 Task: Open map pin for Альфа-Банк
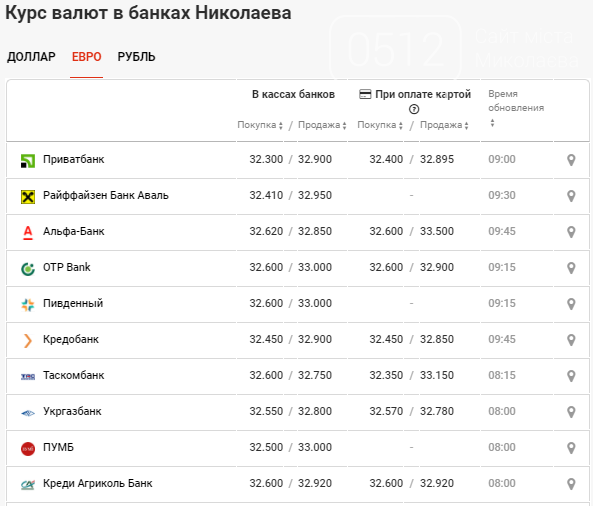tap(571, 232)
